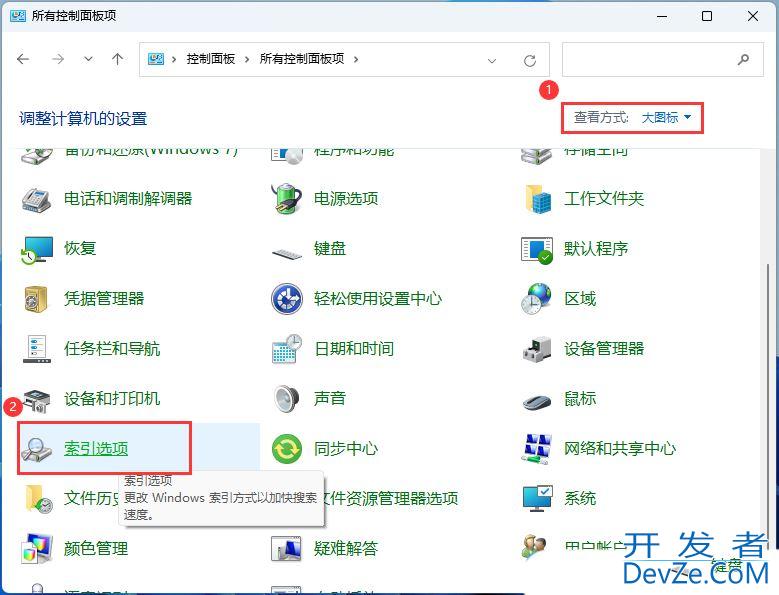Click the Indexing Options (索引选项) magnifier icon
The width and height of the screenshot is (779, 595).
[x=36, y=449]
